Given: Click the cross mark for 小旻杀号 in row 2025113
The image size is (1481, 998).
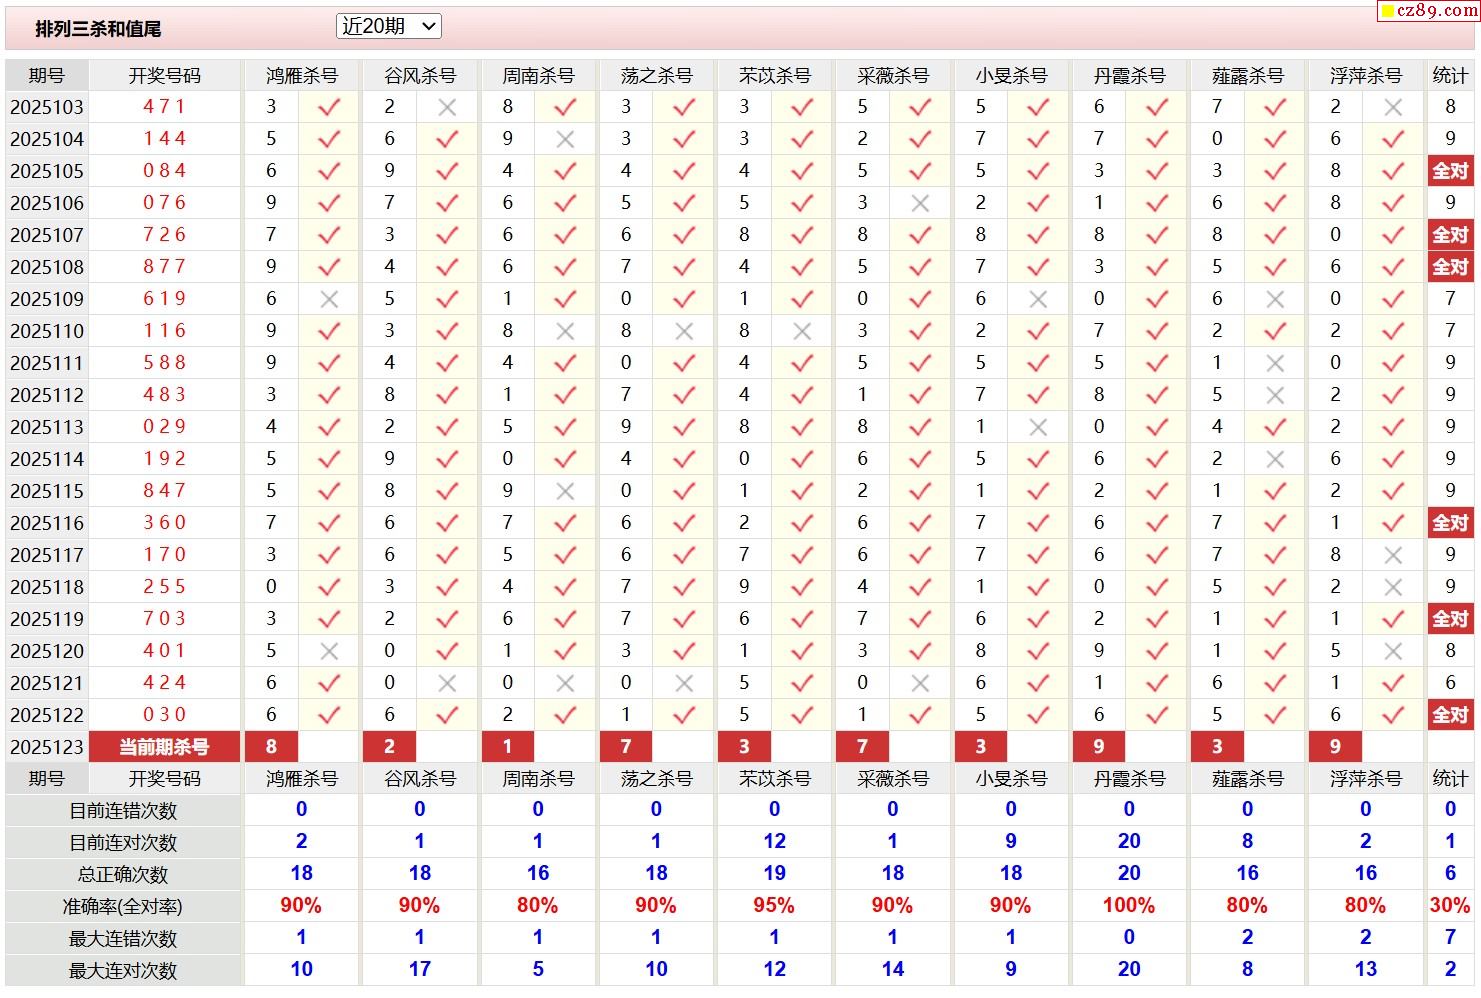Looking at the screenshot, I should (x=1038, y=427).
